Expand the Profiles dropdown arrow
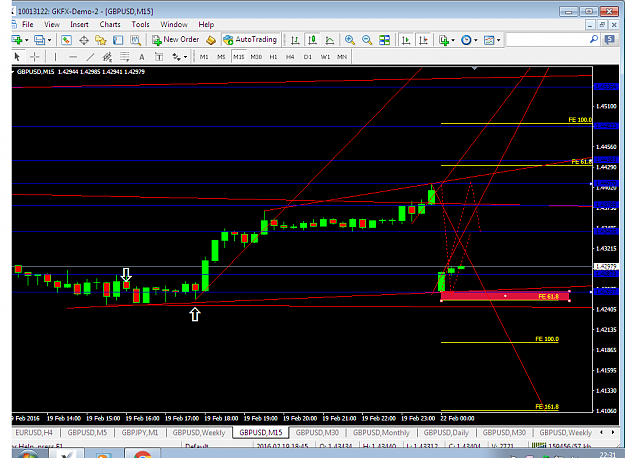The height and width of the screenshot is (458, 625). point(49,40)
